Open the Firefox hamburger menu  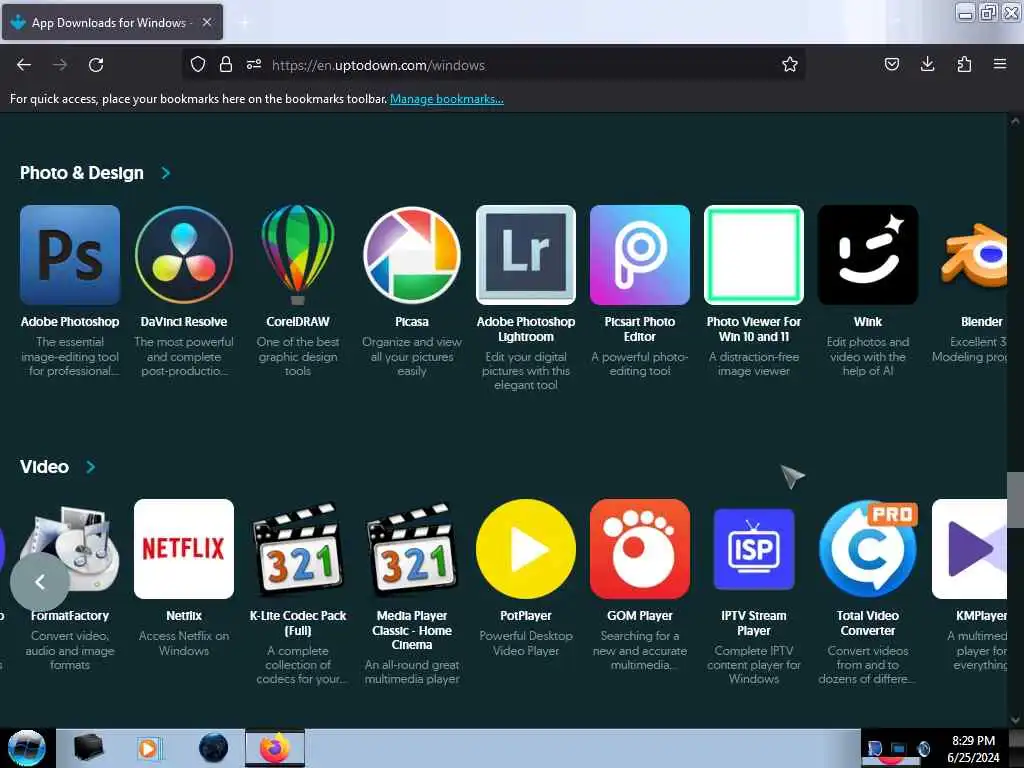[1000, 64]
